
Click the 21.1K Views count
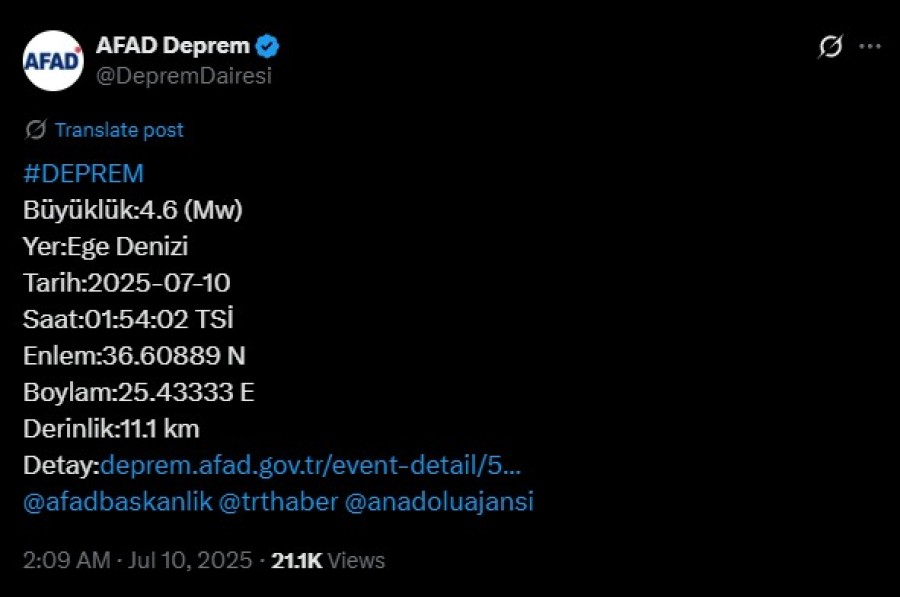[x=328, y=560]
